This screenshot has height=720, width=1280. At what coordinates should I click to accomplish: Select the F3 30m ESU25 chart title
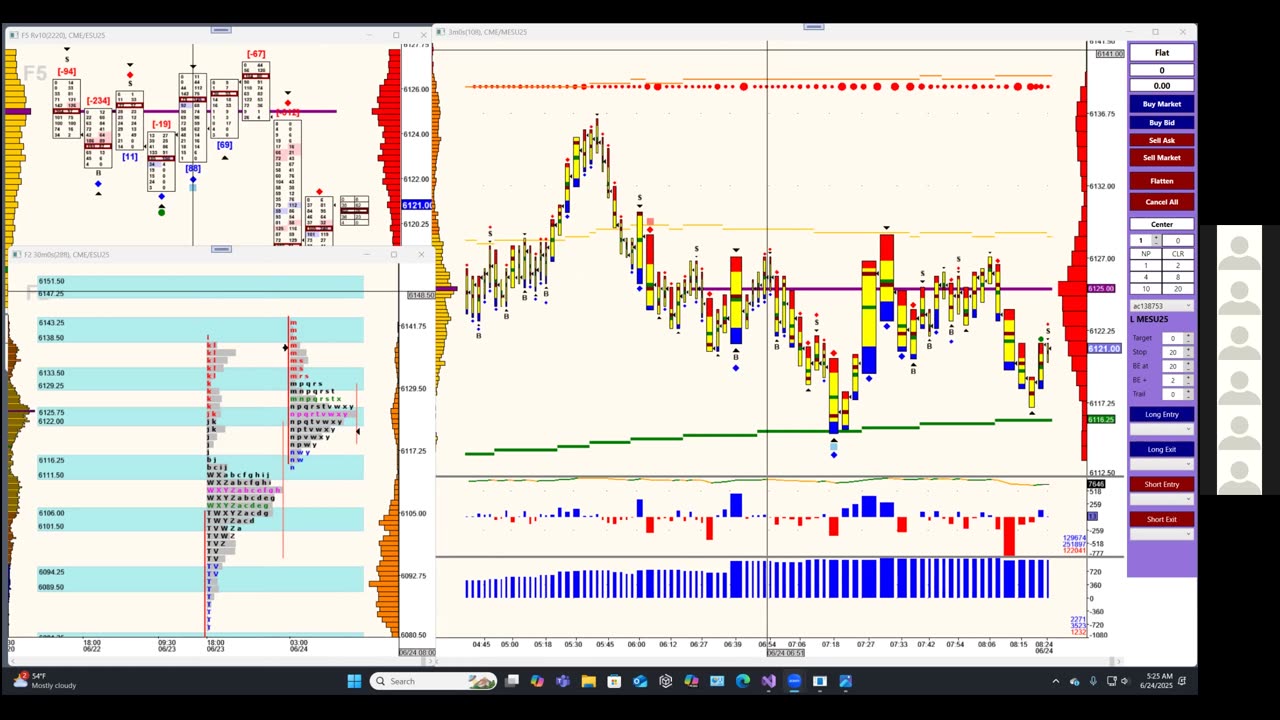[x=67, y=254]
